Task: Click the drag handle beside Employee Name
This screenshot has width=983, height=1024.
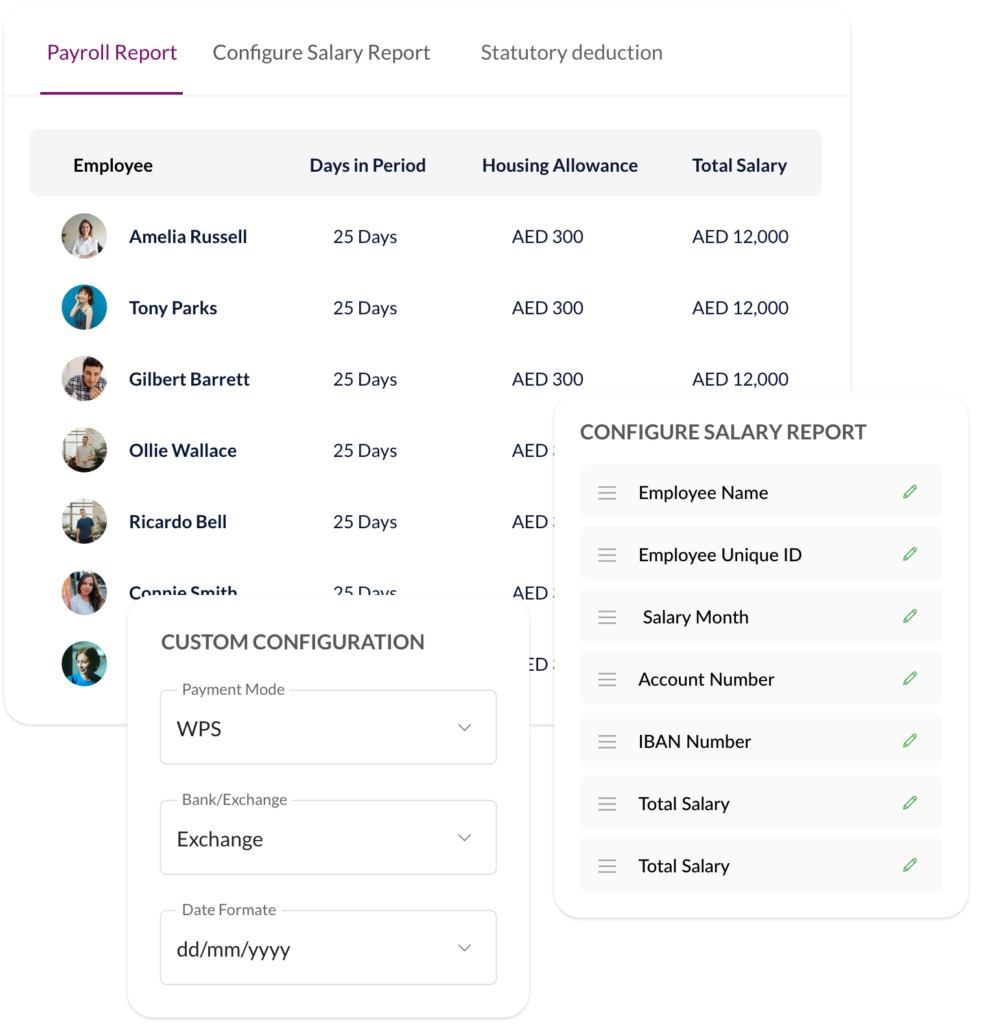Action: (607, 491)
